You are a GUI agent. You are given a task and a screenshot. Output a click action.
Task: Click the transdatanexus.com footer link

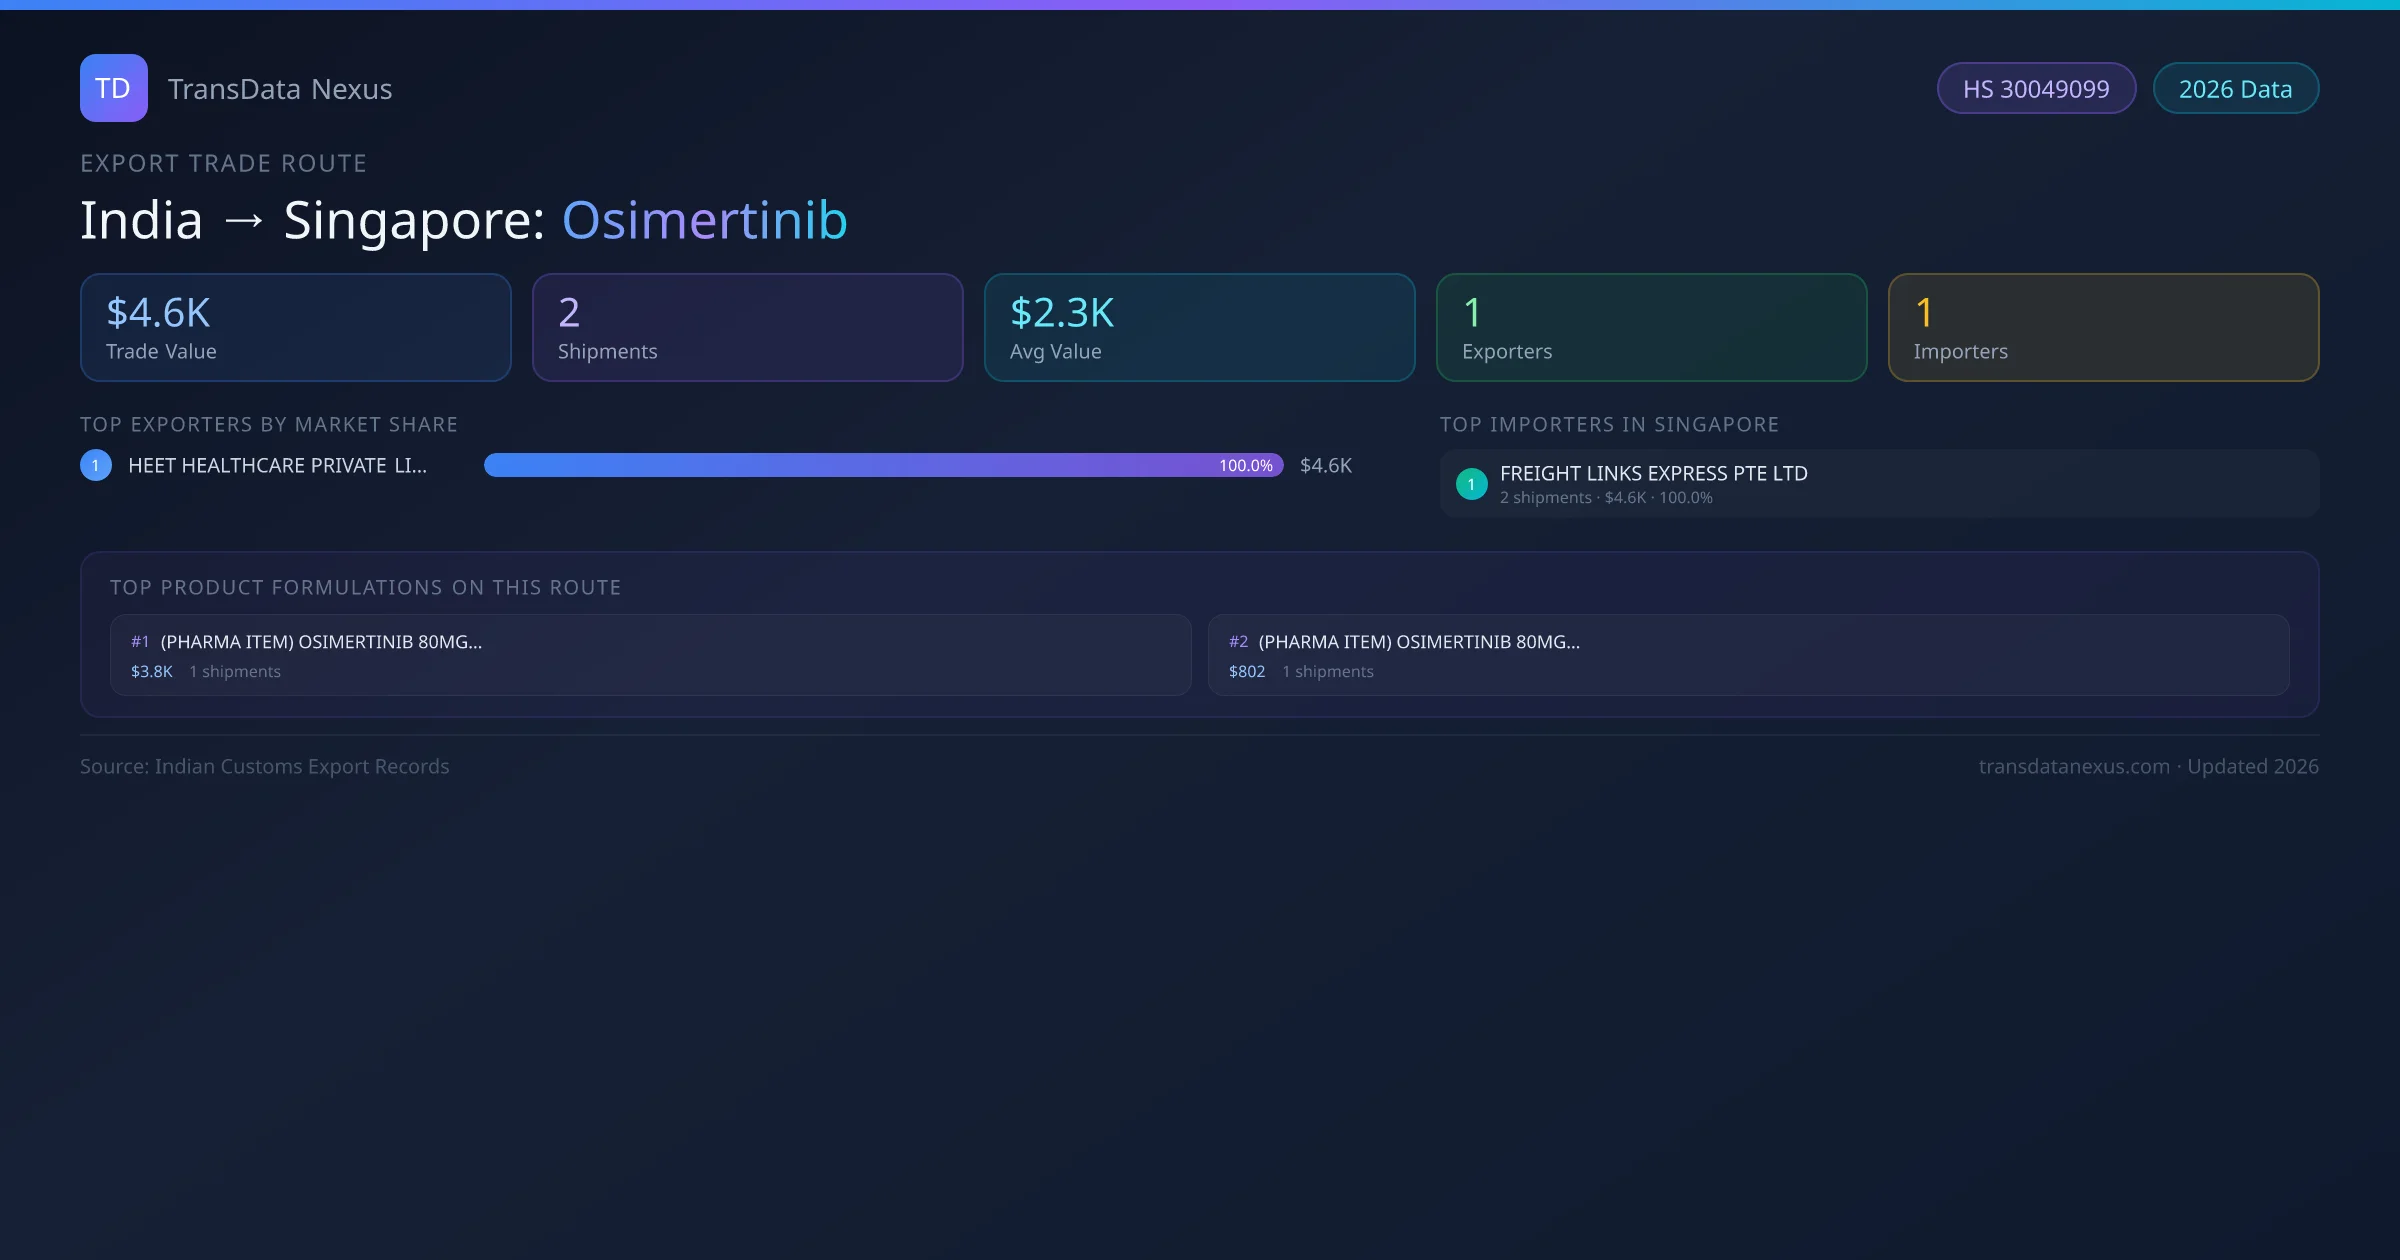click(x=2073, y=766)
